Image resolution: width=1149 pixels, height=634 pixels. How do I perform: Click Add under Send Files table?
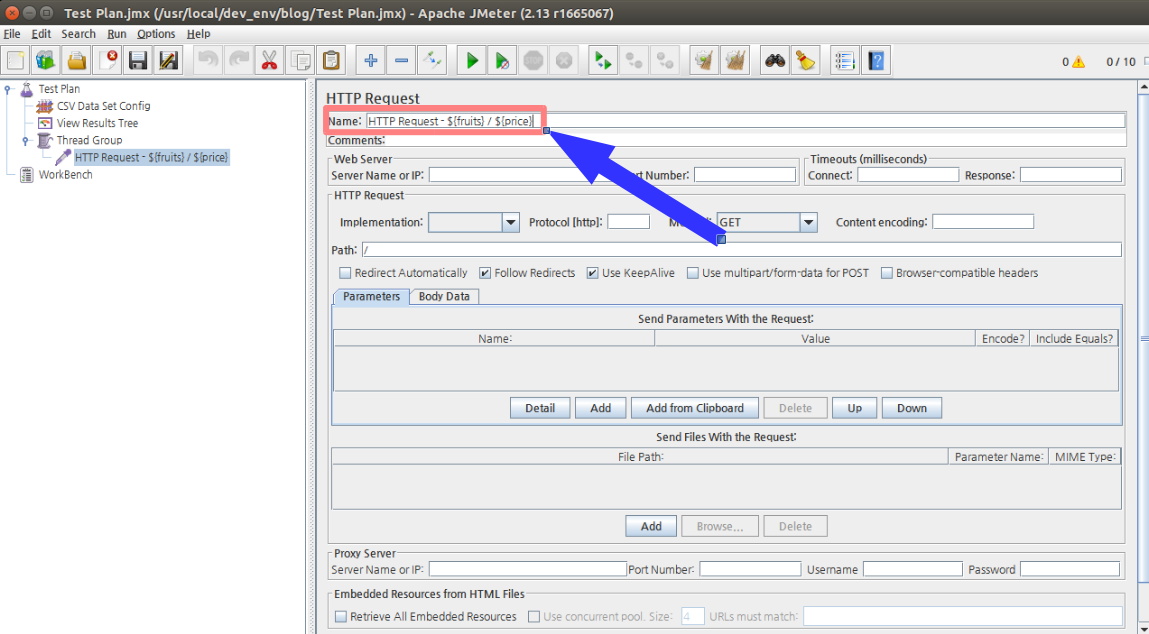pos(651,526)
